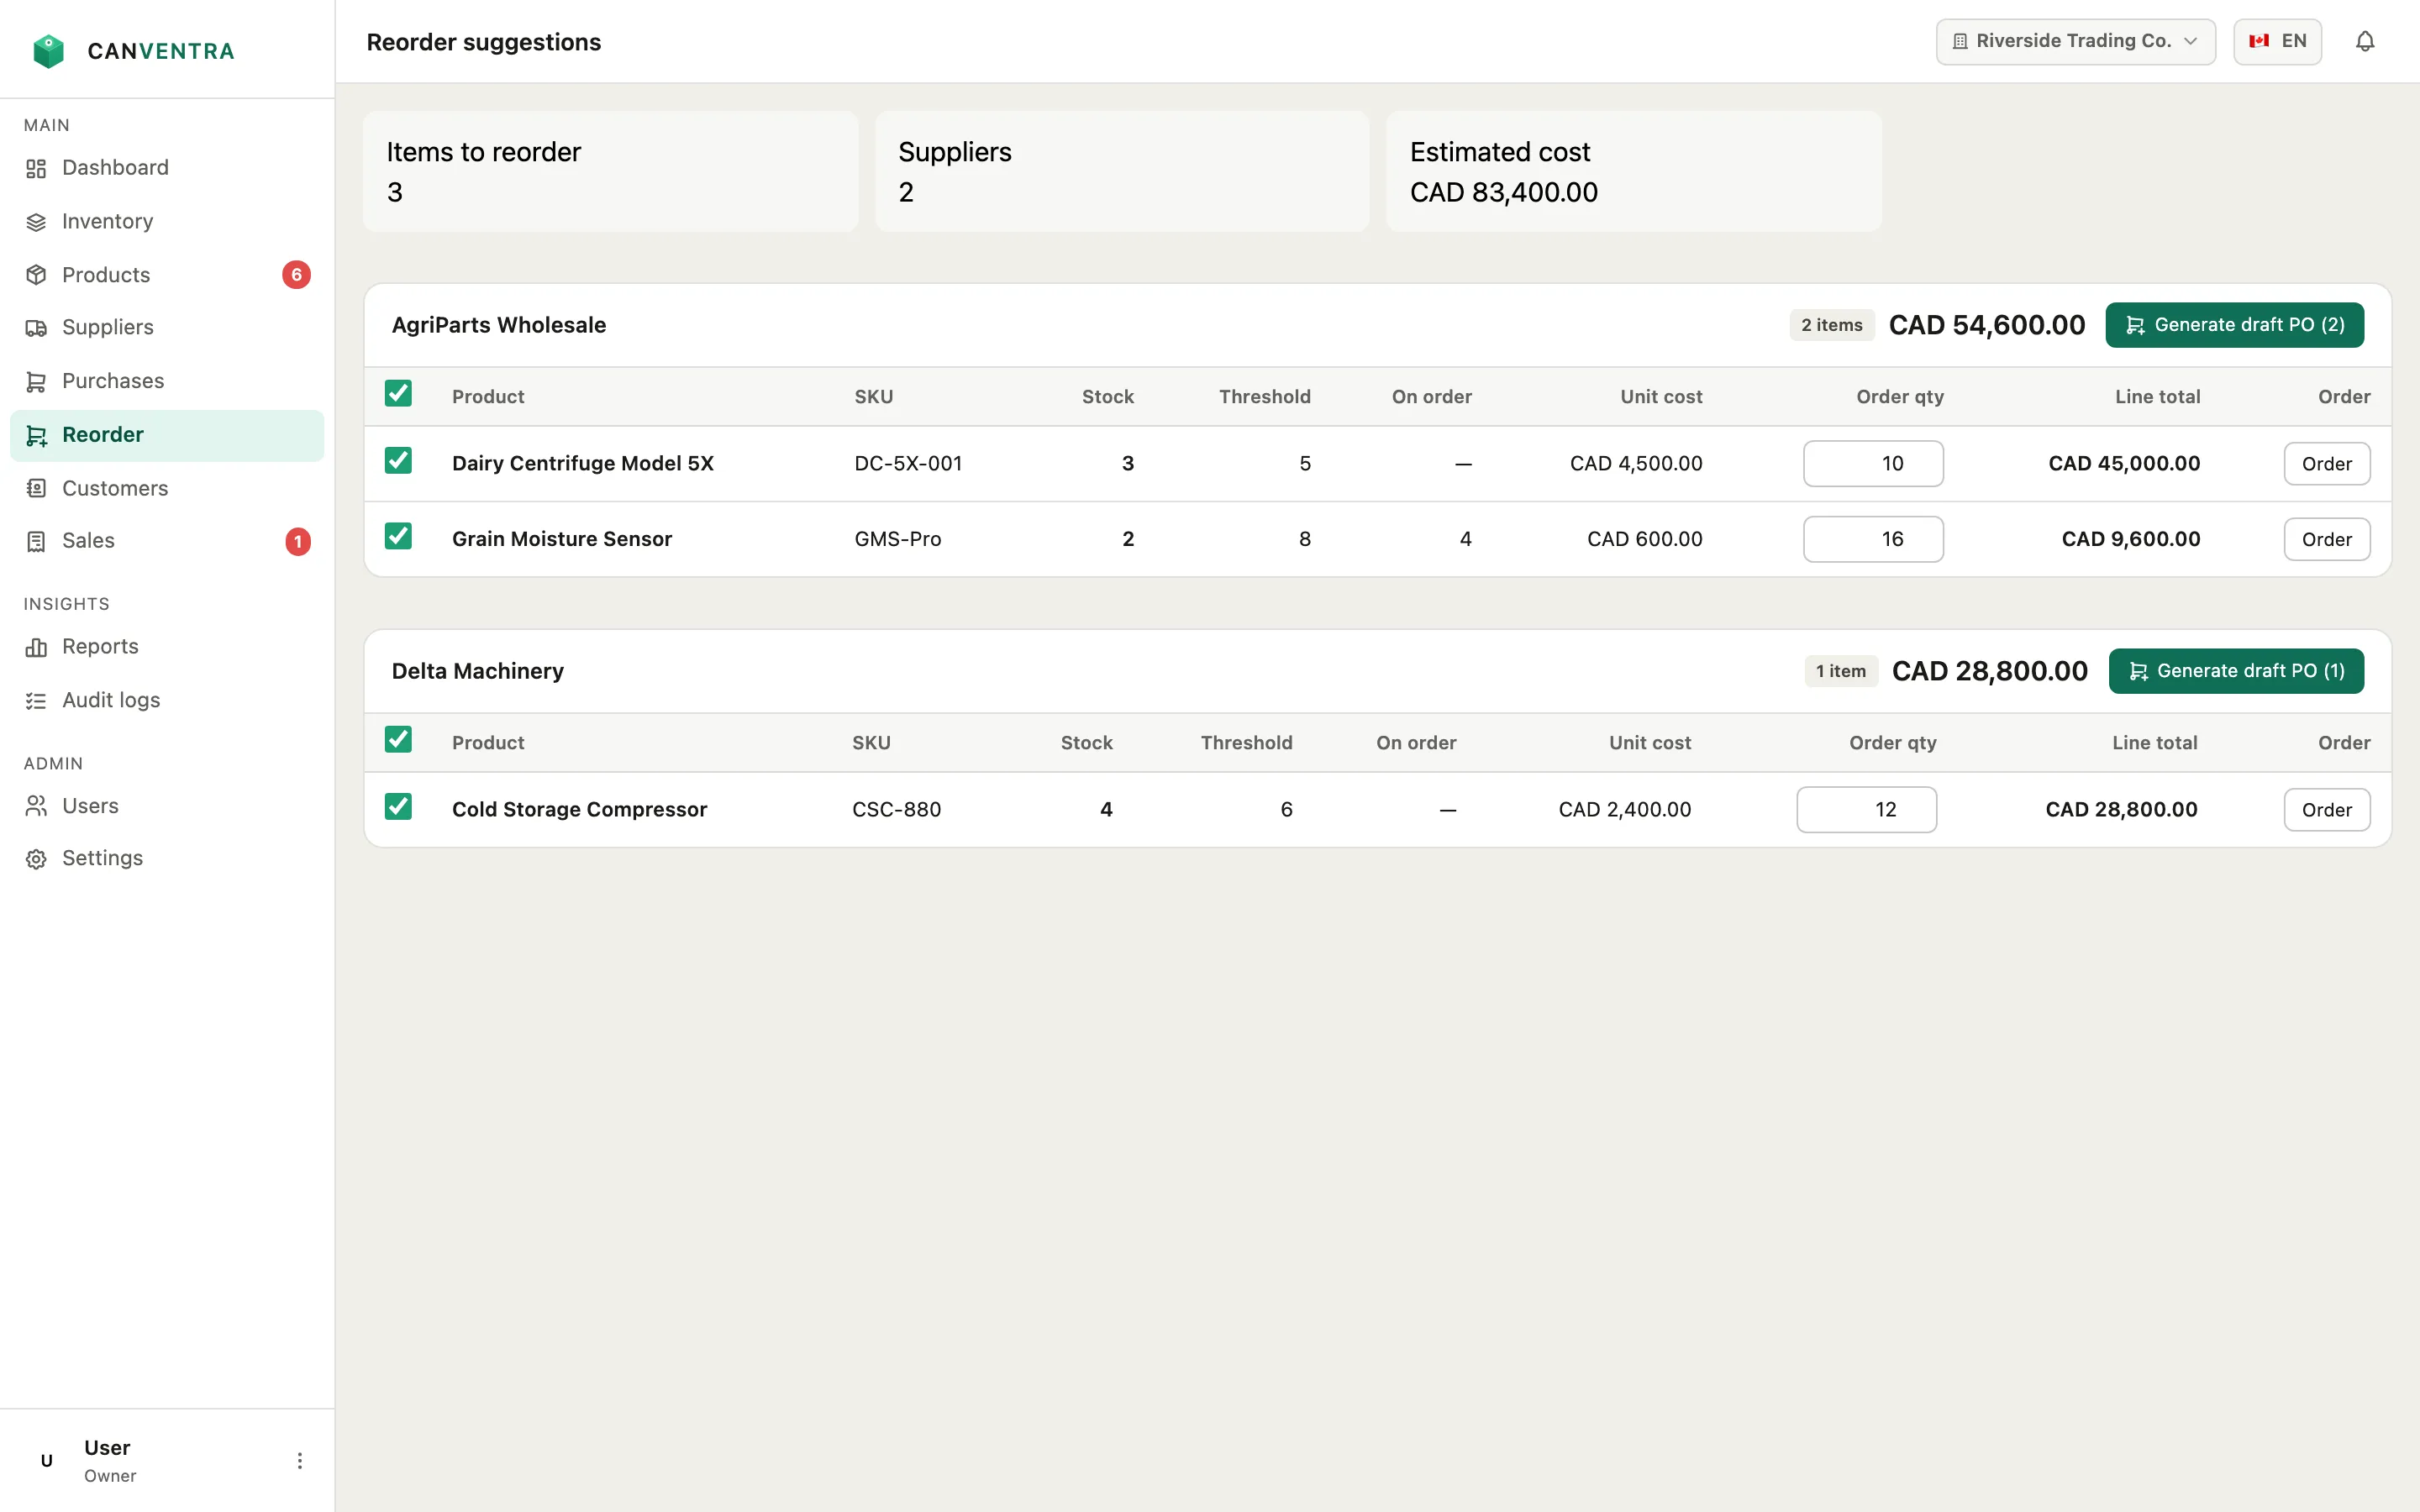Click the red 6 badge on Products
The width and height of the screenshot is (2420, 1512).
pyautogui.click(x=296, y=275)
